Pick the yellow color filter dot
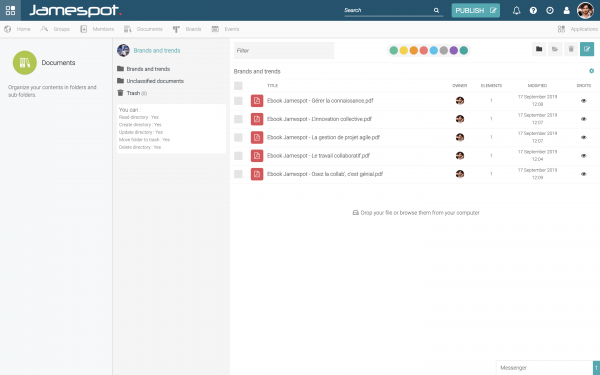The width and height of the screenshot is (600, 375). click(x=403, y=51)
